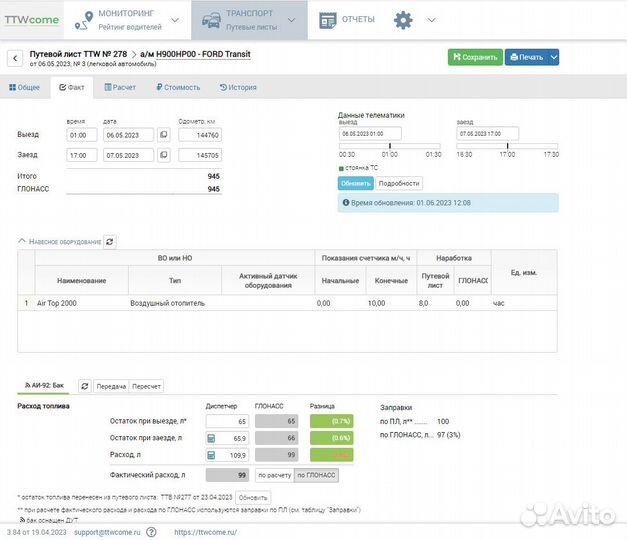
Task: Switch to the Стоимость tab
Action: click(178, 87)
